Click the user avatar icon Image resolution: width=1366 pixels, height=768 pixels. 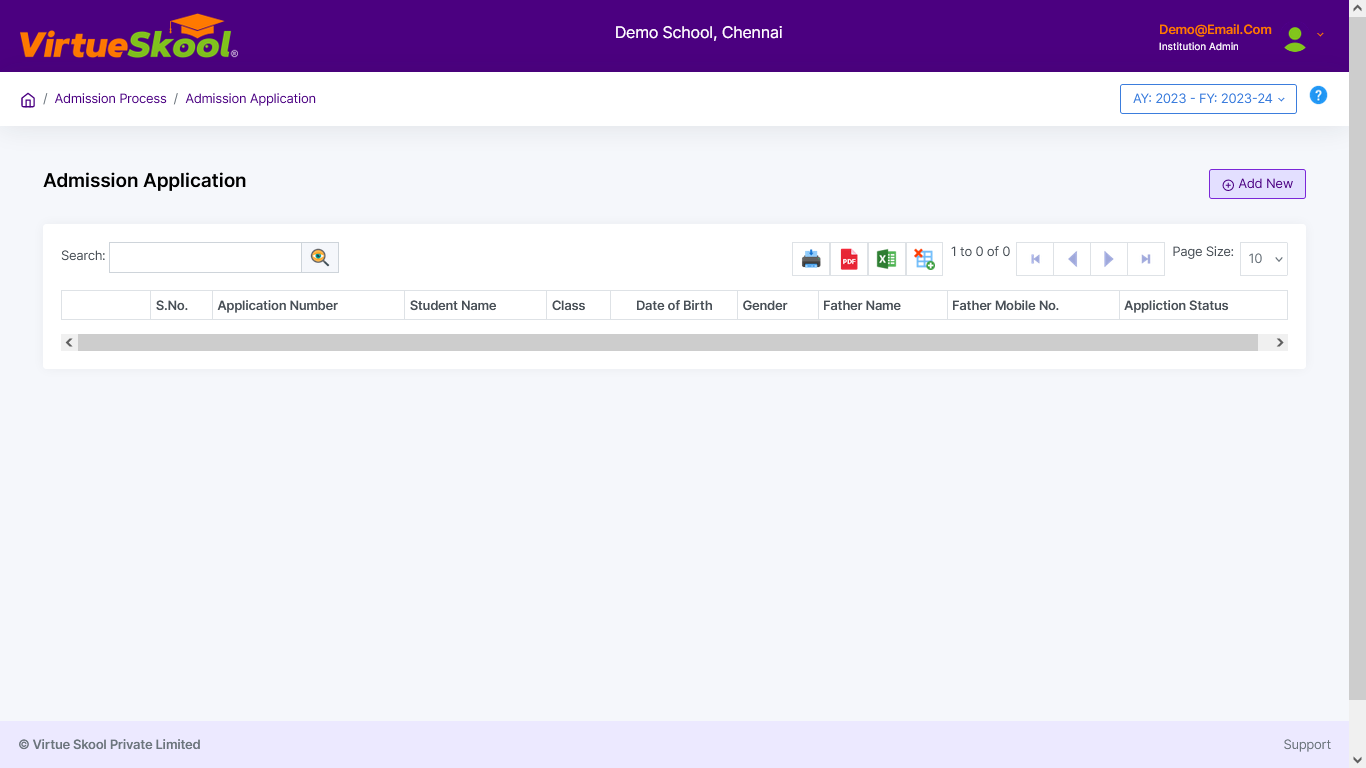(1295, 39)
